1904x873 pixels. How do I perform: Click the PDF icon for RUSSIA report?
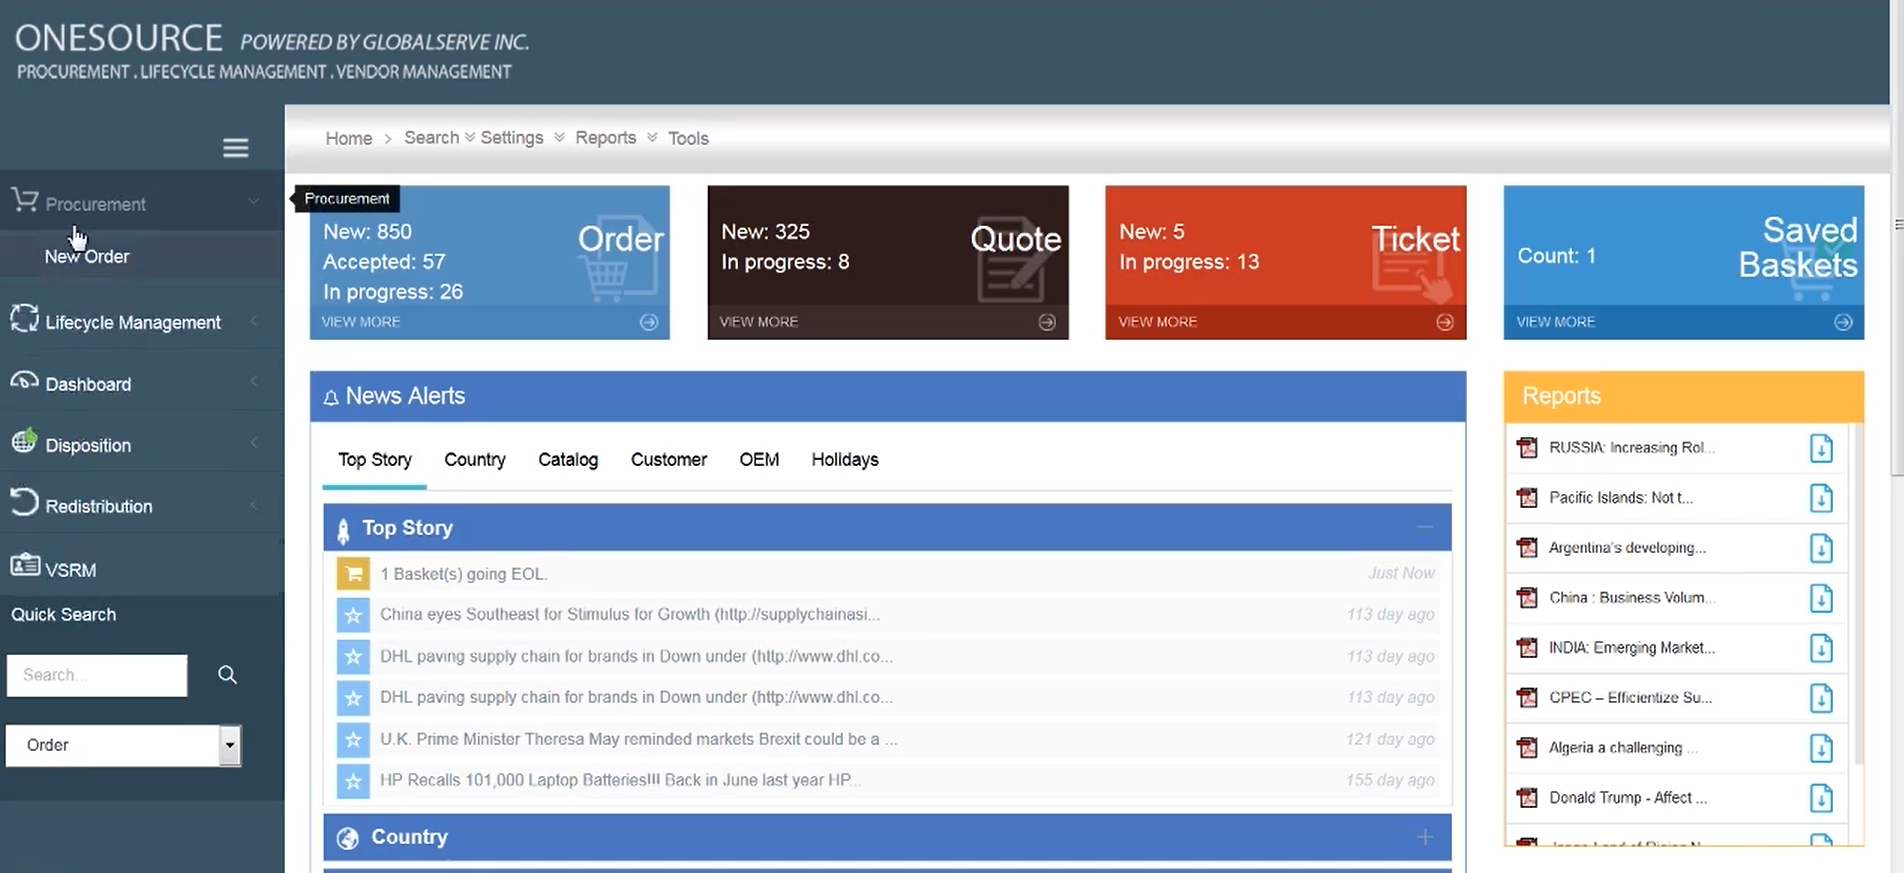point(1527,447)
